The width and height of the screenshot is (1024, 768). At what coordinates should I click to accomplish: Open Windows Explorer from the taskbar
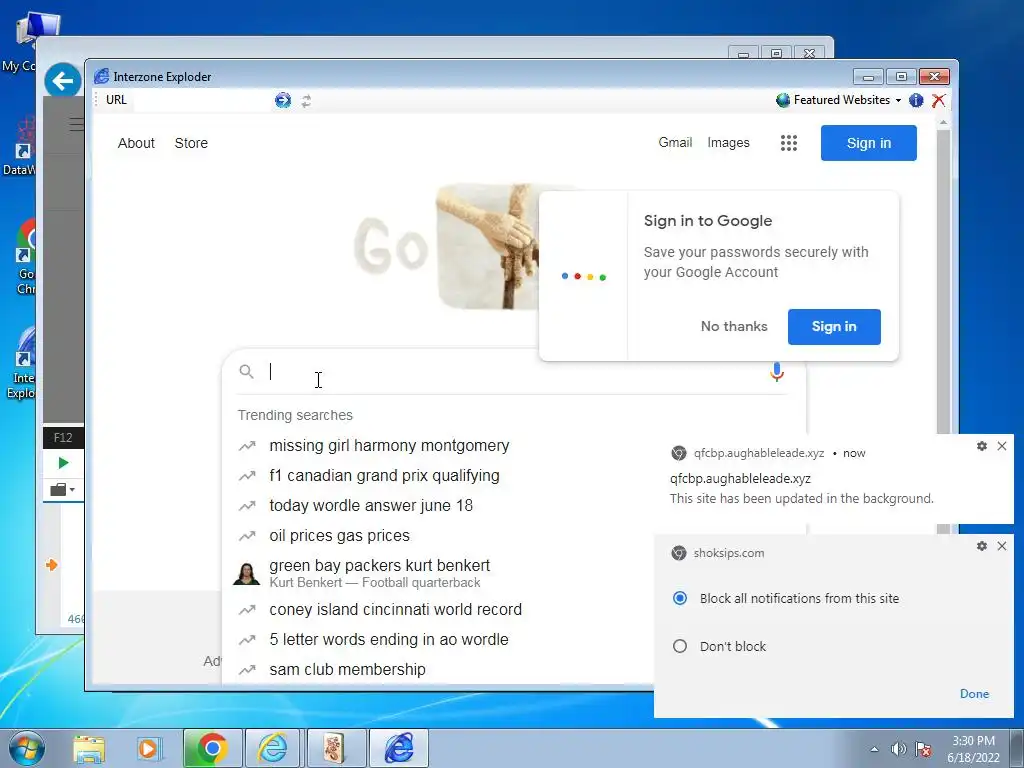89,748
